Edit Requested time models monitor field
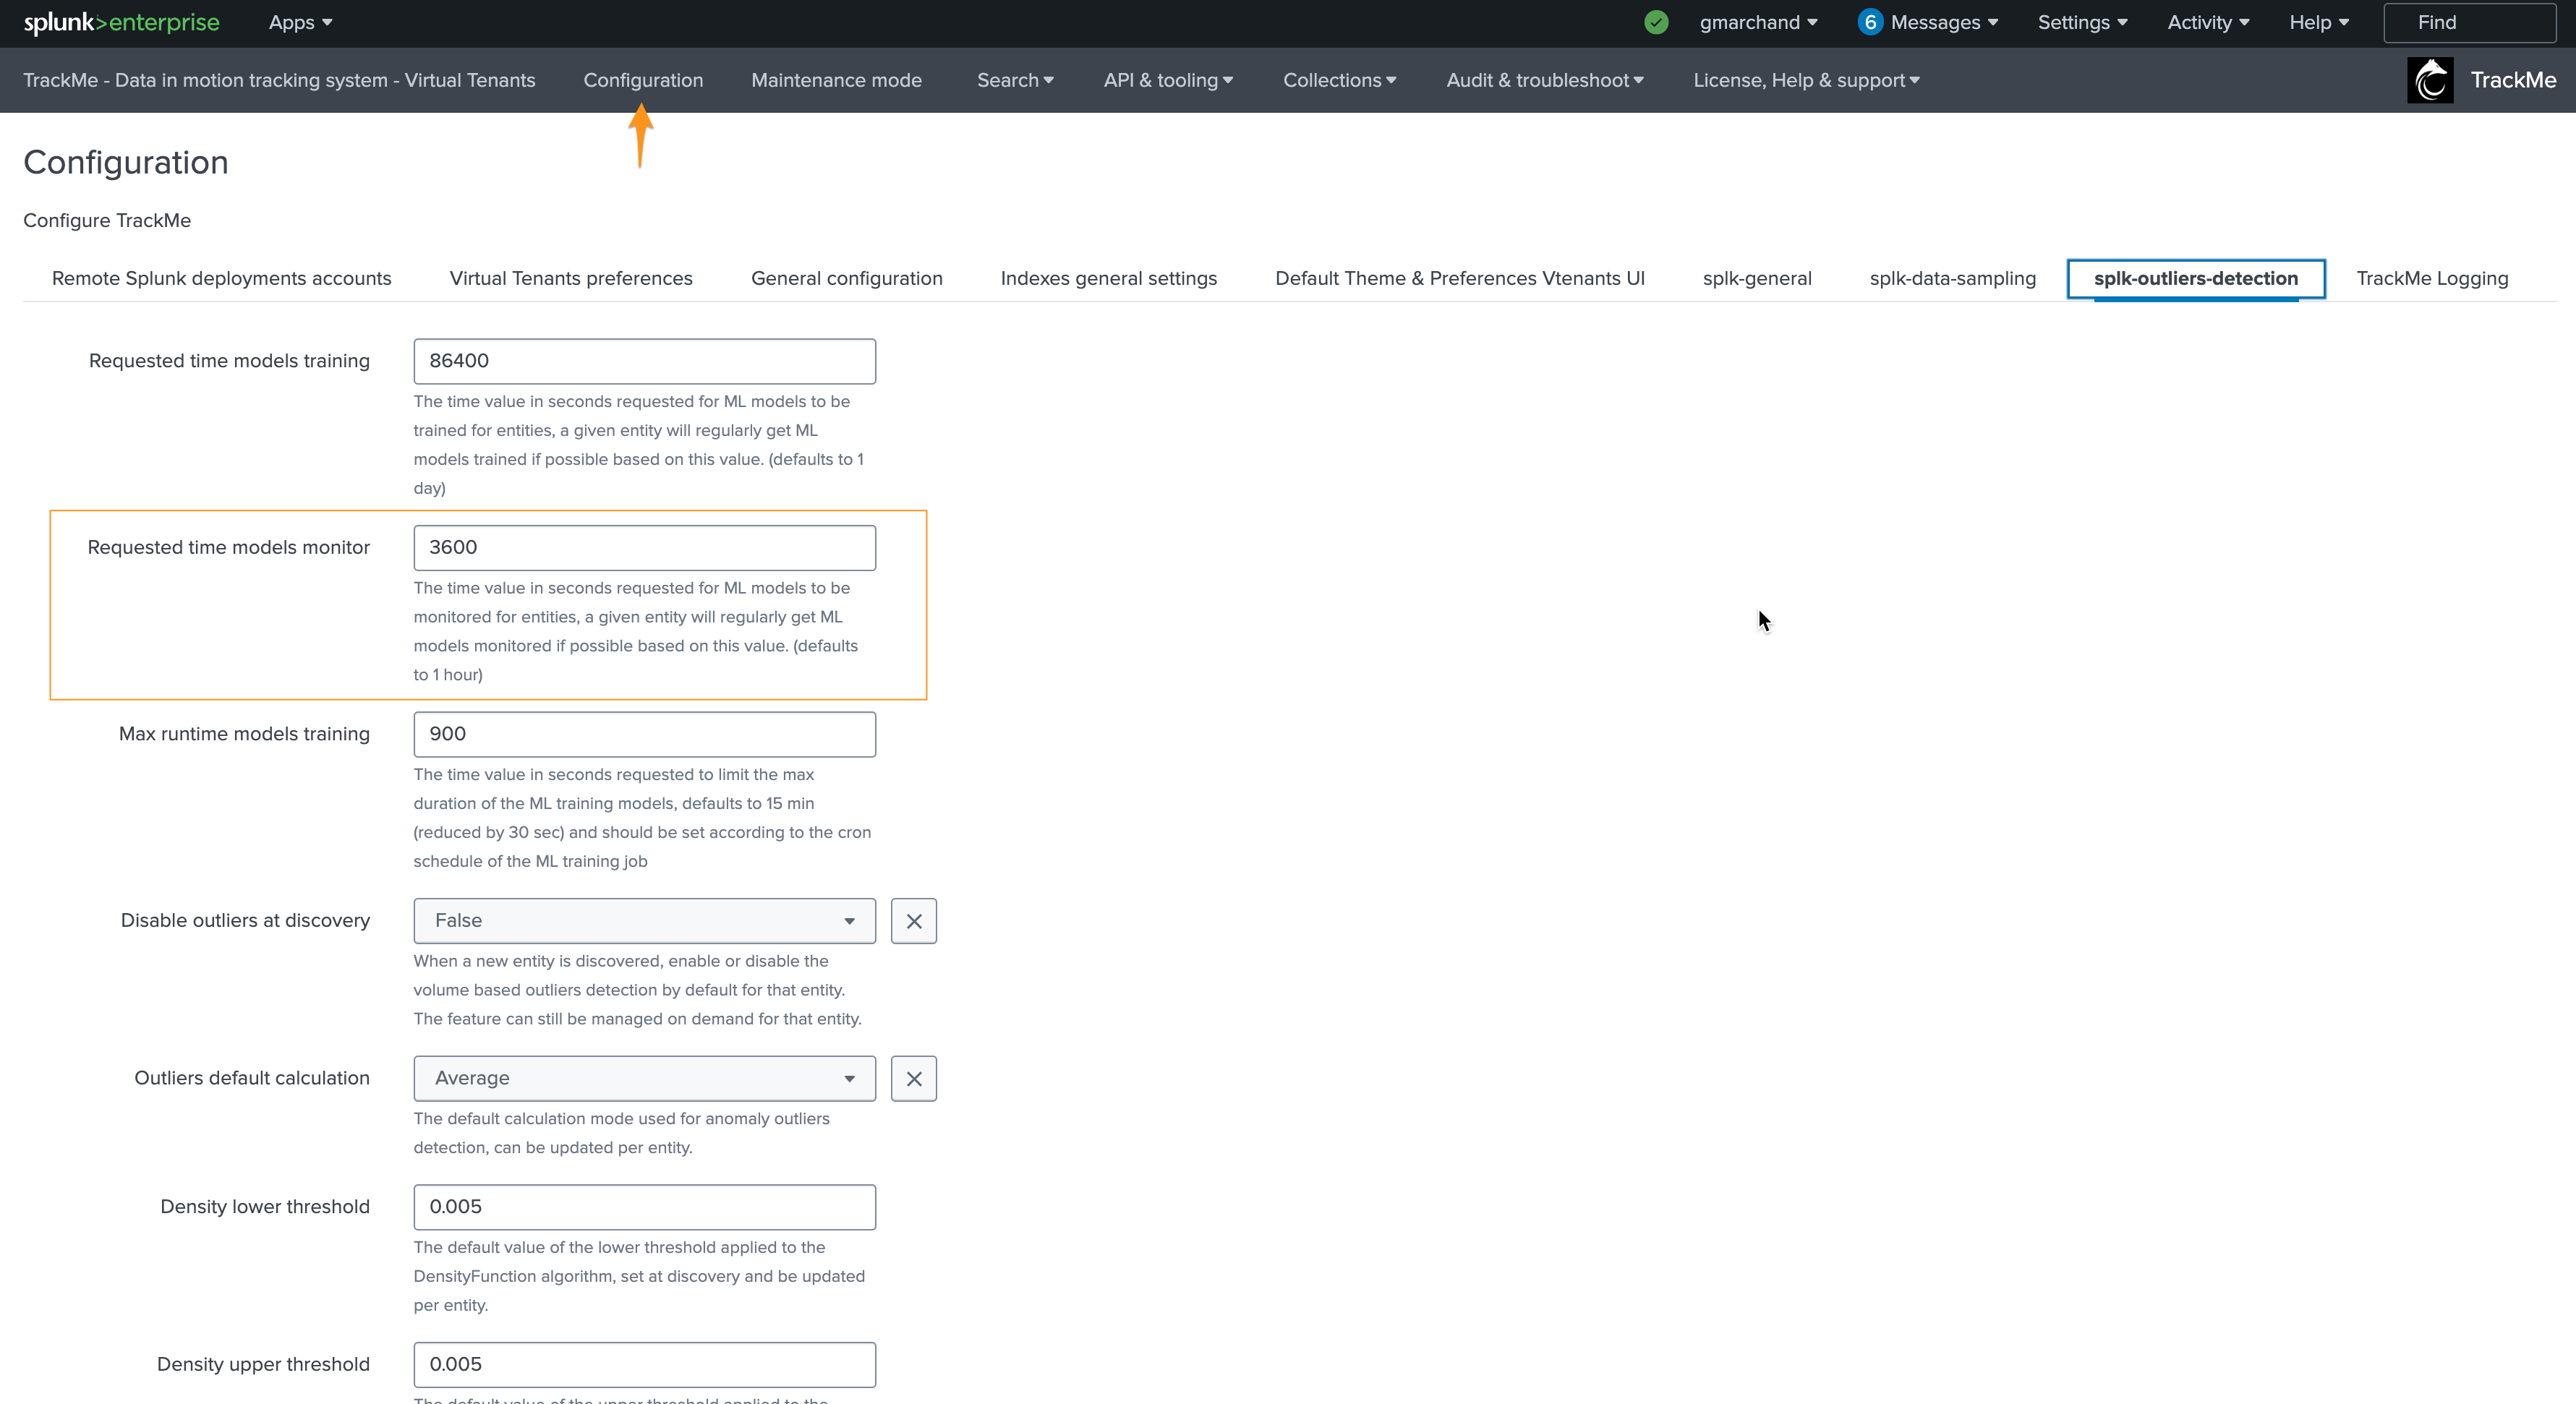This screenshot has width=2576, height=1404. [x=645, y=548]
